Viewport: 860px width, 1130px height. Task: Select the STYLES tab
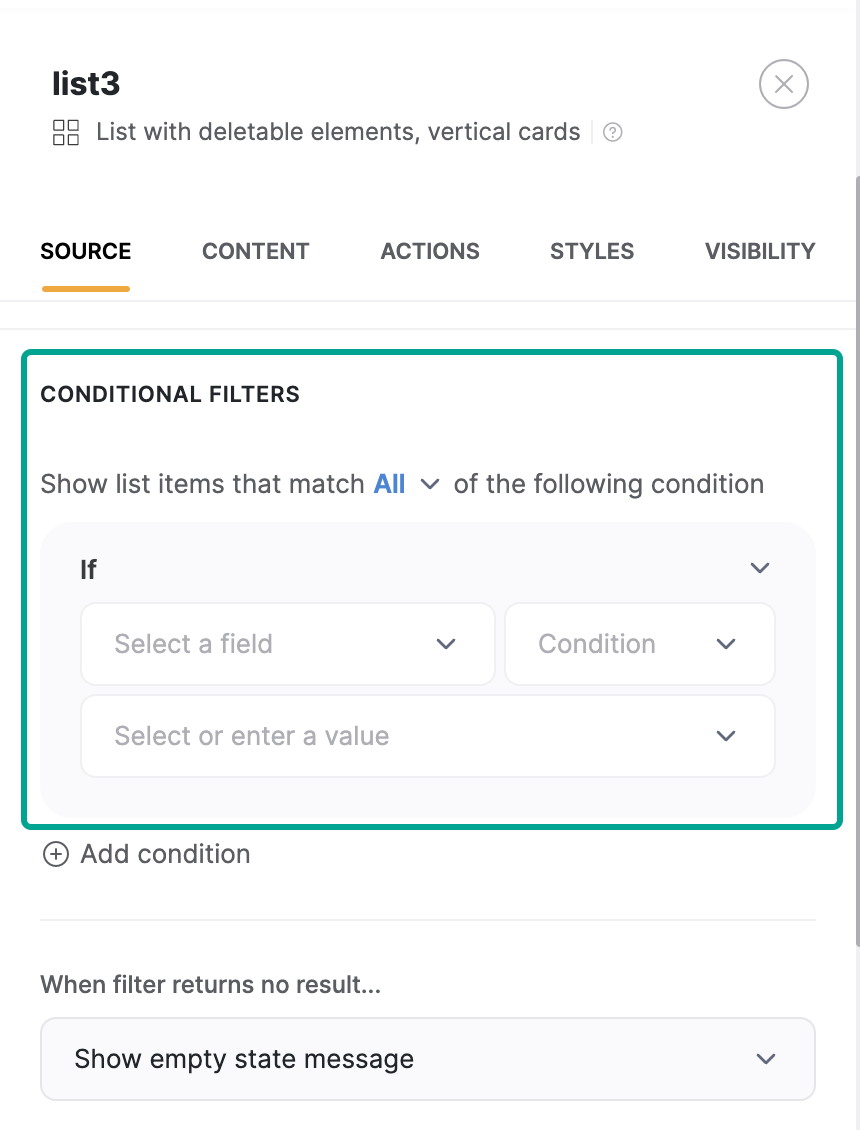[x=592, y=251]
